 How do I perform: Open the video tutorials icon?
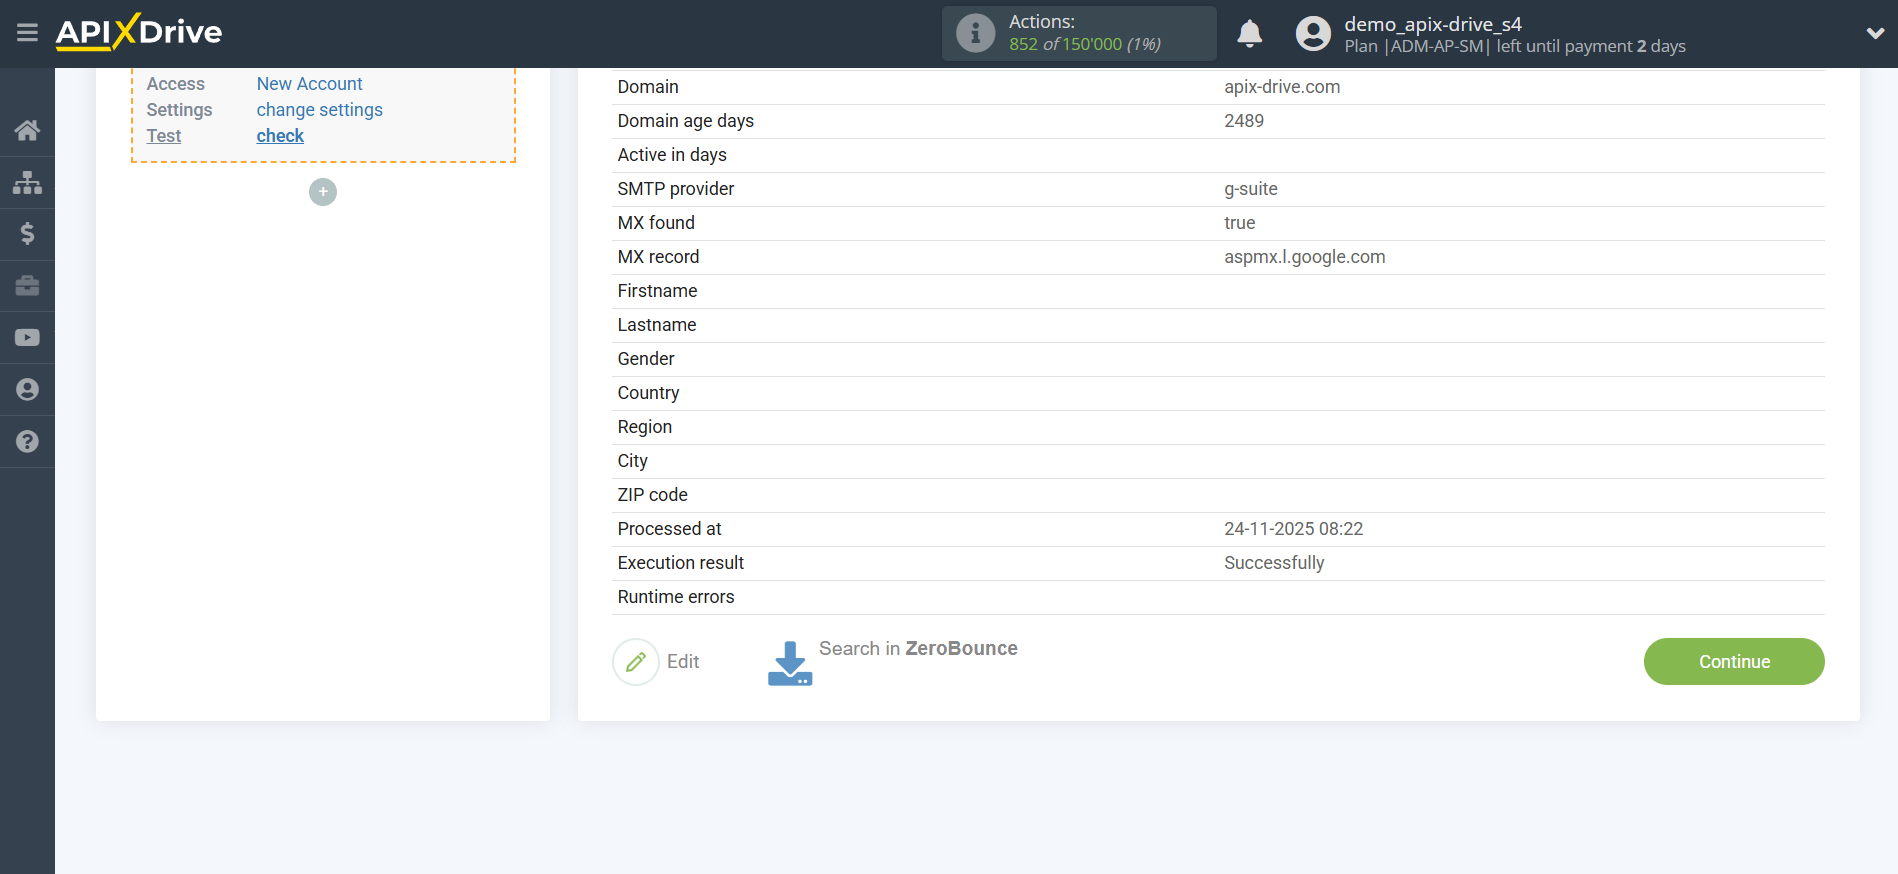tap(27, 338)
